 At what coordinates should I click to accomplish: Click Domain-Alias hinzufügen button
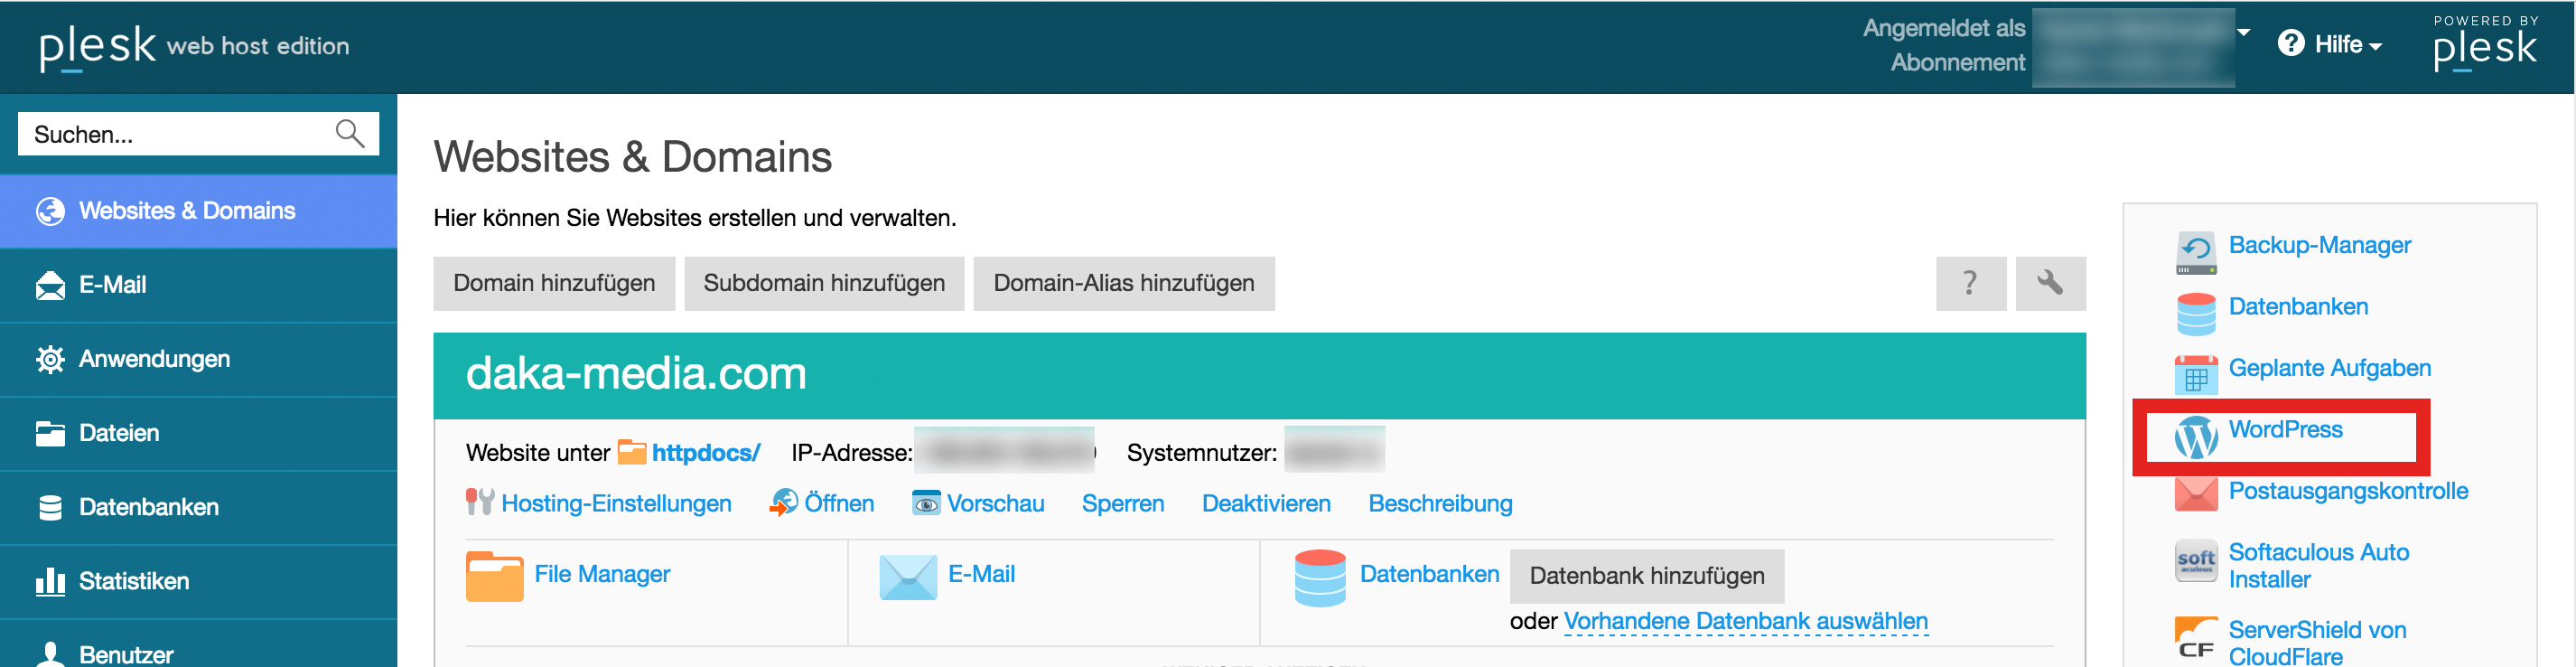[x=1124, y=283]
